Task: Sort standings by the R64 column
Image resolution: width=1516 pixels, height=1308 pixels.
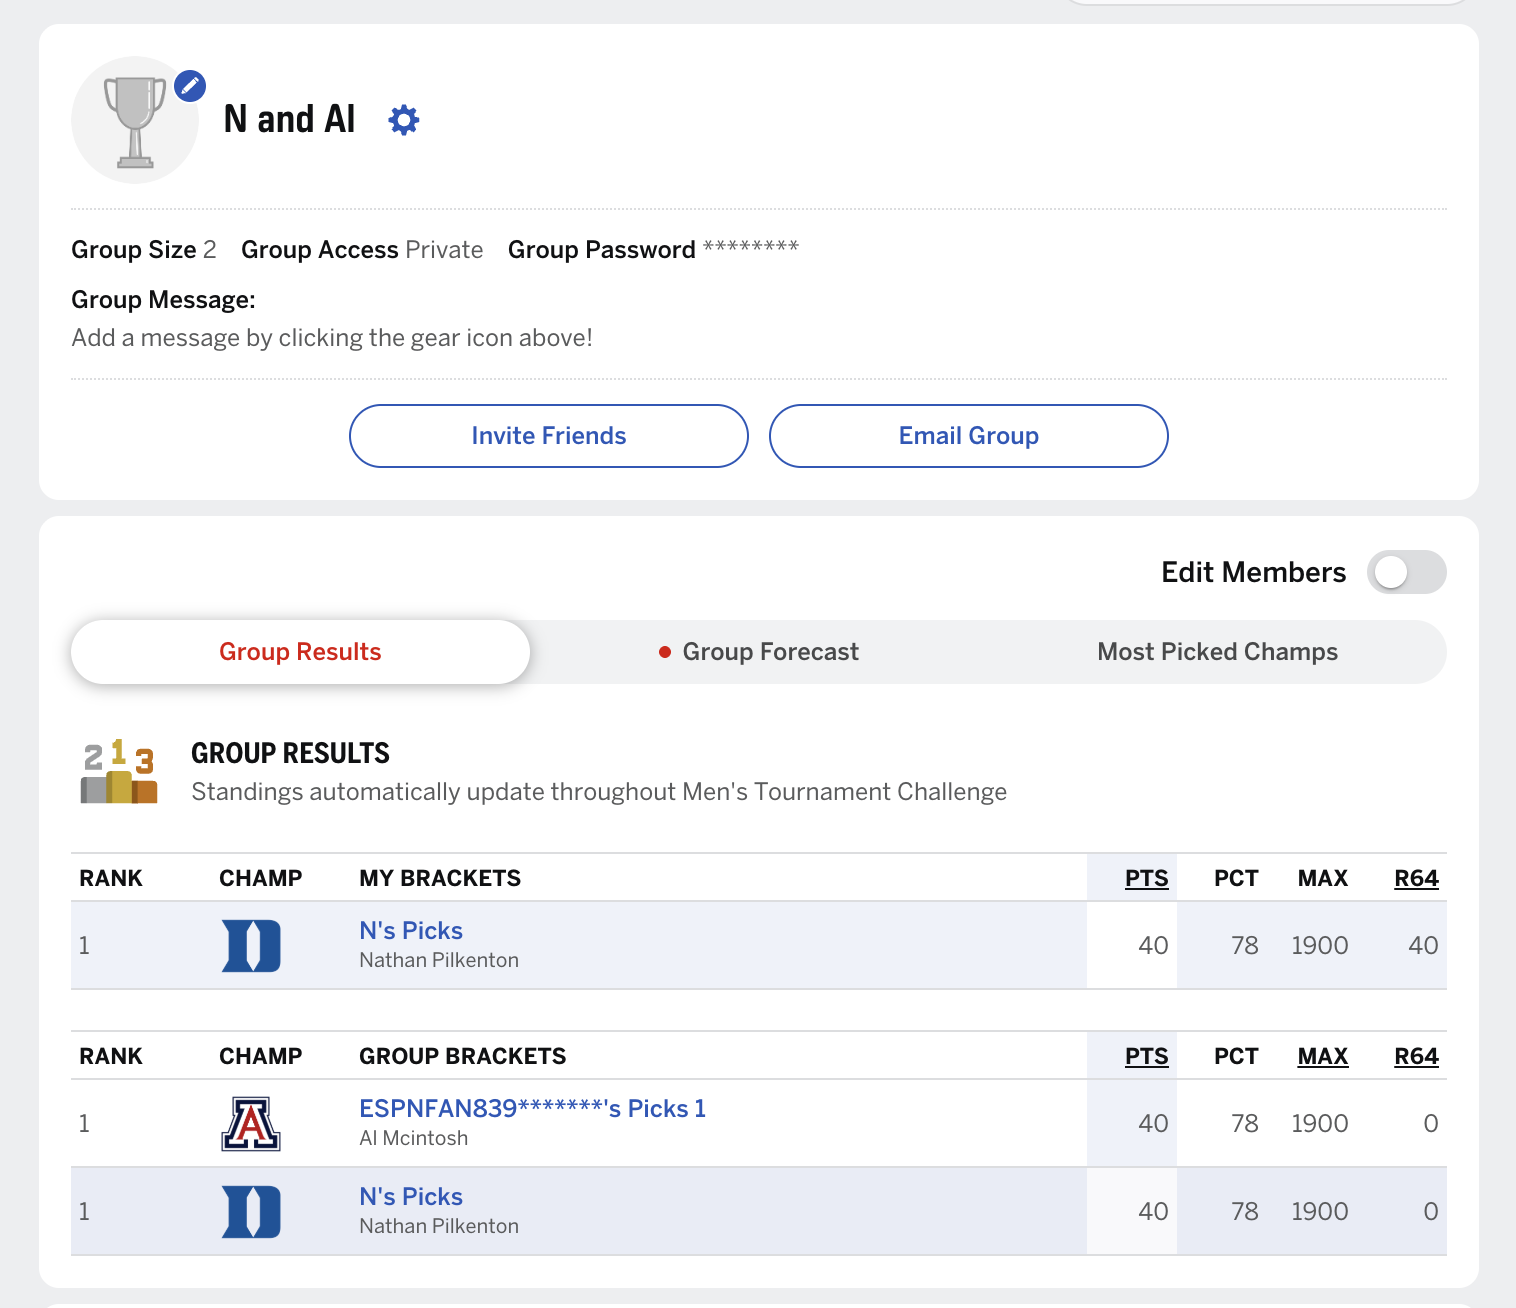Action: 1417,877
